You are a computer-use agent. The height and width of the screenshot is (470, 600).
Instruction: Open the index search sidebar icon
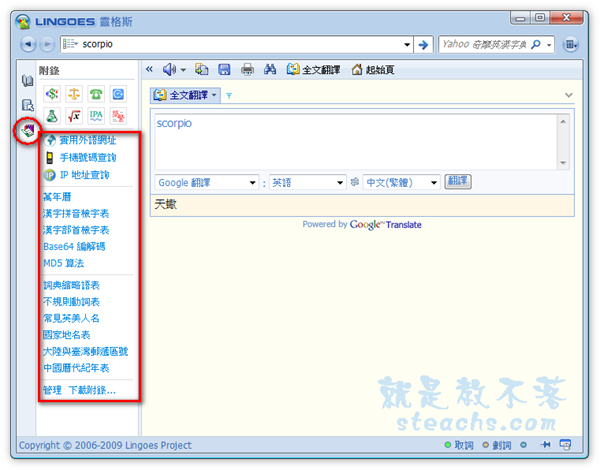point(28,105)
